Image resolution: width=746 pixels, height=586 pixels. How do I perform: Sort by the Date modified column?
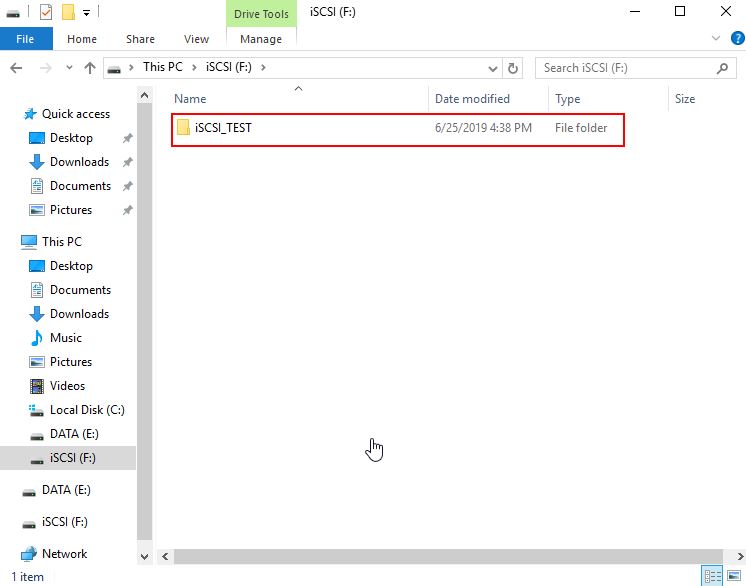472,99
